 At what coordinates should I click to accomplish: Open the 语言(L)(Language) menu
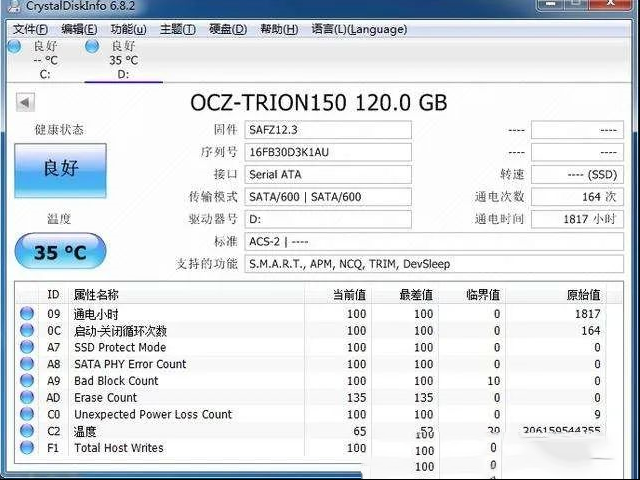359,29
